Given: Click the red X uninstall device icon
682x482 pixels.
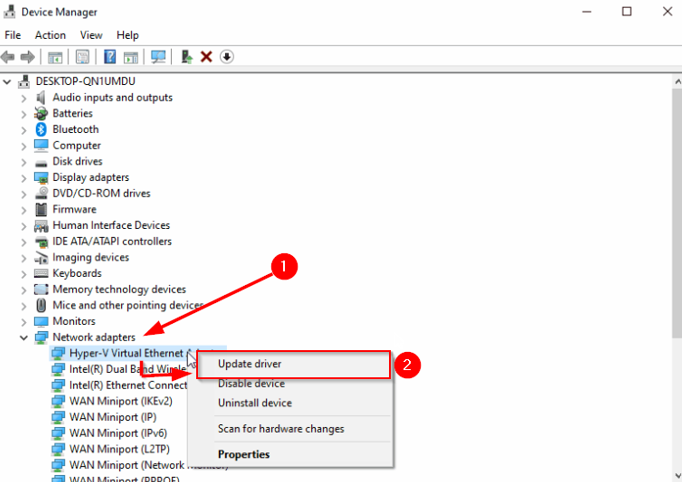Looking at the screenshot, I should (x=206, y=57).
